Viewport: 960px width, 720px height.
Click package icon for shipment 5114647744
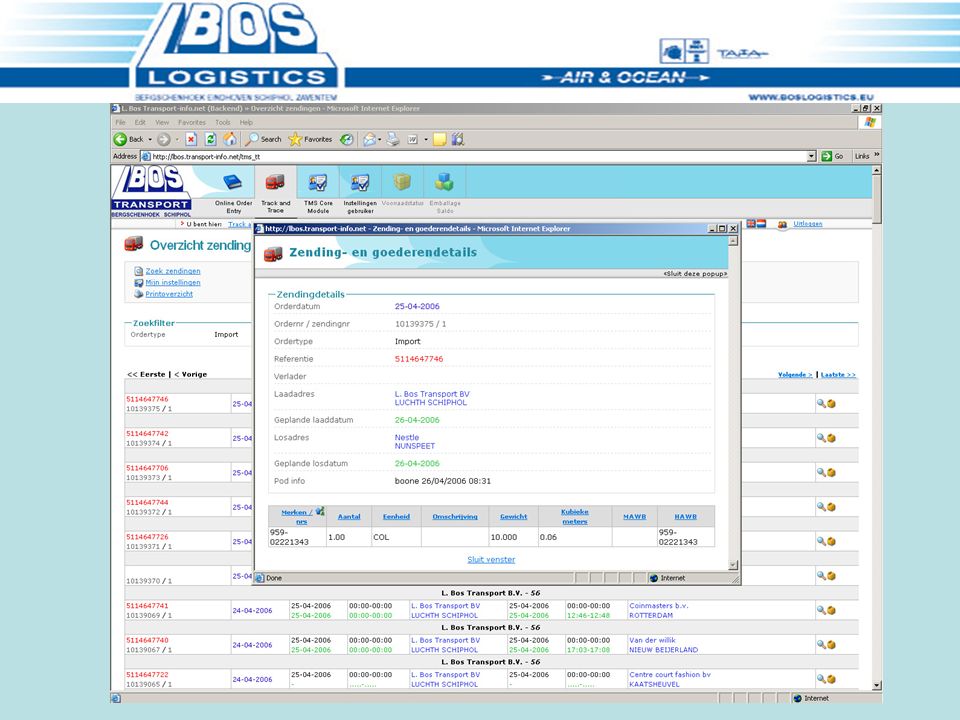tap(831, 508)
